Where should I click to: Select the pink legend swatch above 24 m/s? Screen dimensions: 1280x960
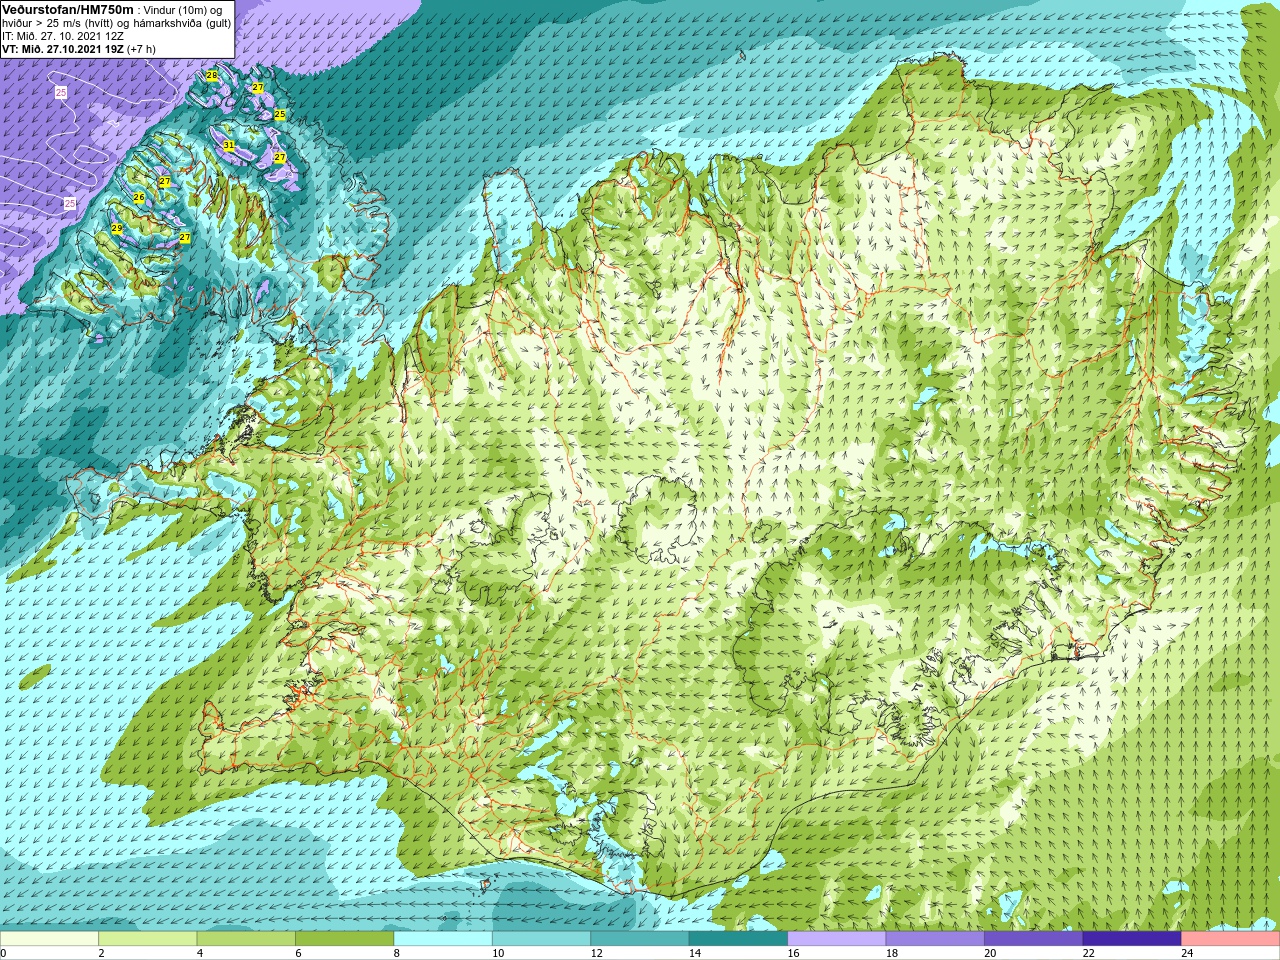pyautogui.click(x=1231, y=939)
